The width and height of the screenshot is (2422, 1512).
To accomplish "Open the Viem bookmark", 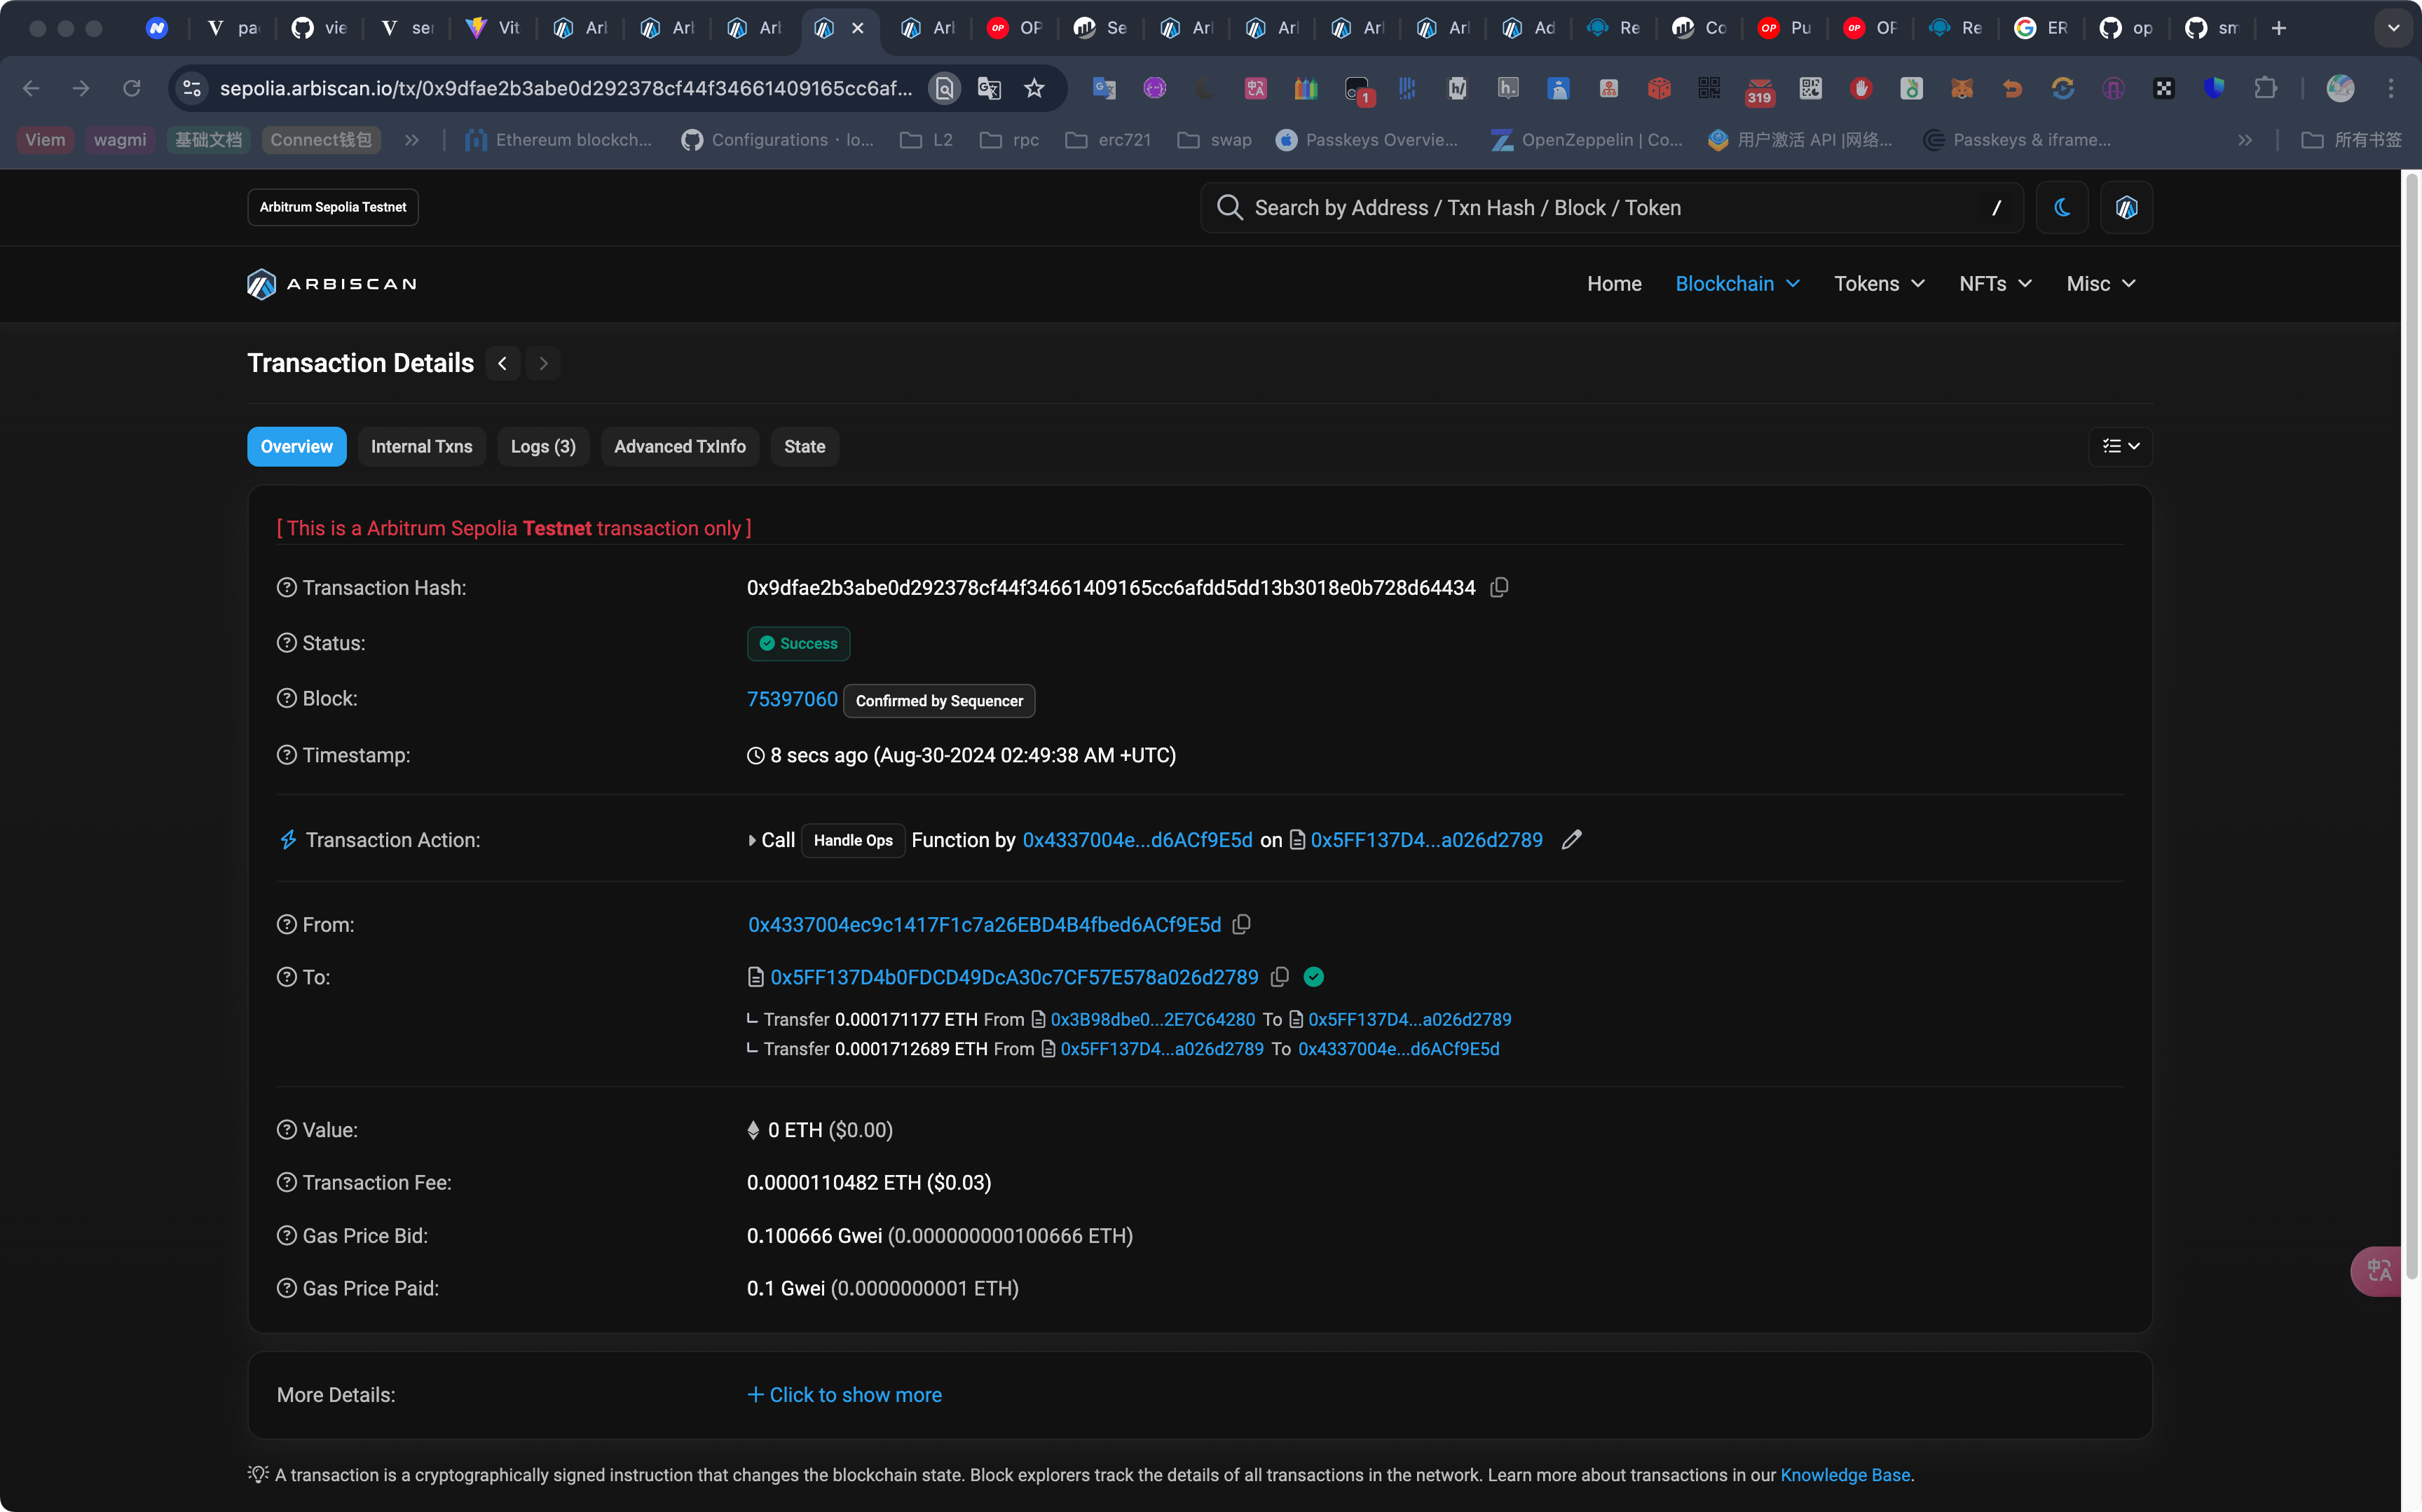I will click(45, 140).
